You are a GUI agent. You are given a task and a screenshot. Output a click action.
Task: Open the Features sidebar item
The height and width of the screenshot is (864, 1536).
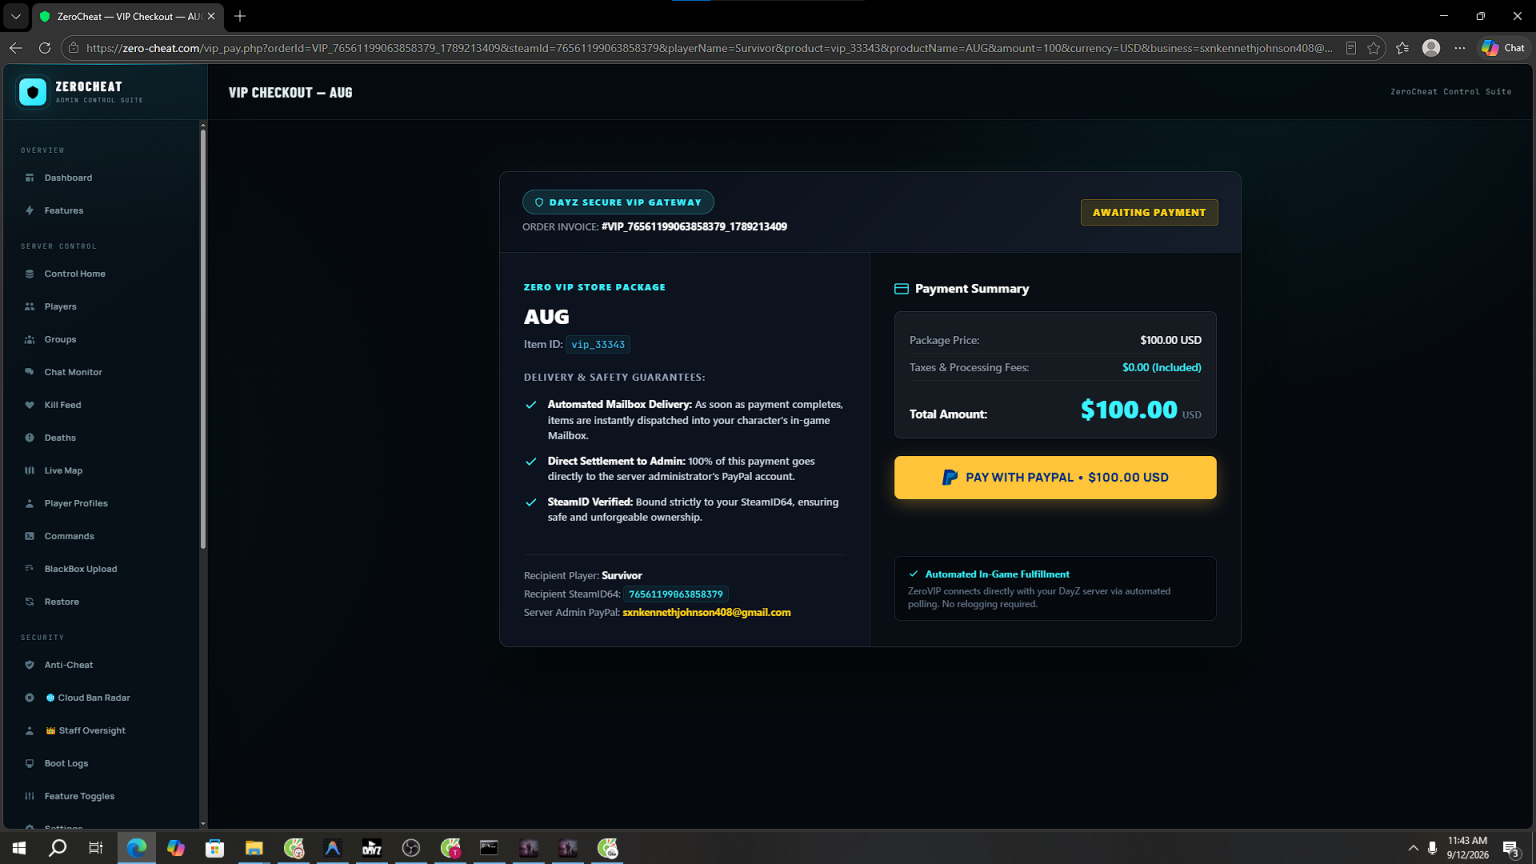pos(64,211)
